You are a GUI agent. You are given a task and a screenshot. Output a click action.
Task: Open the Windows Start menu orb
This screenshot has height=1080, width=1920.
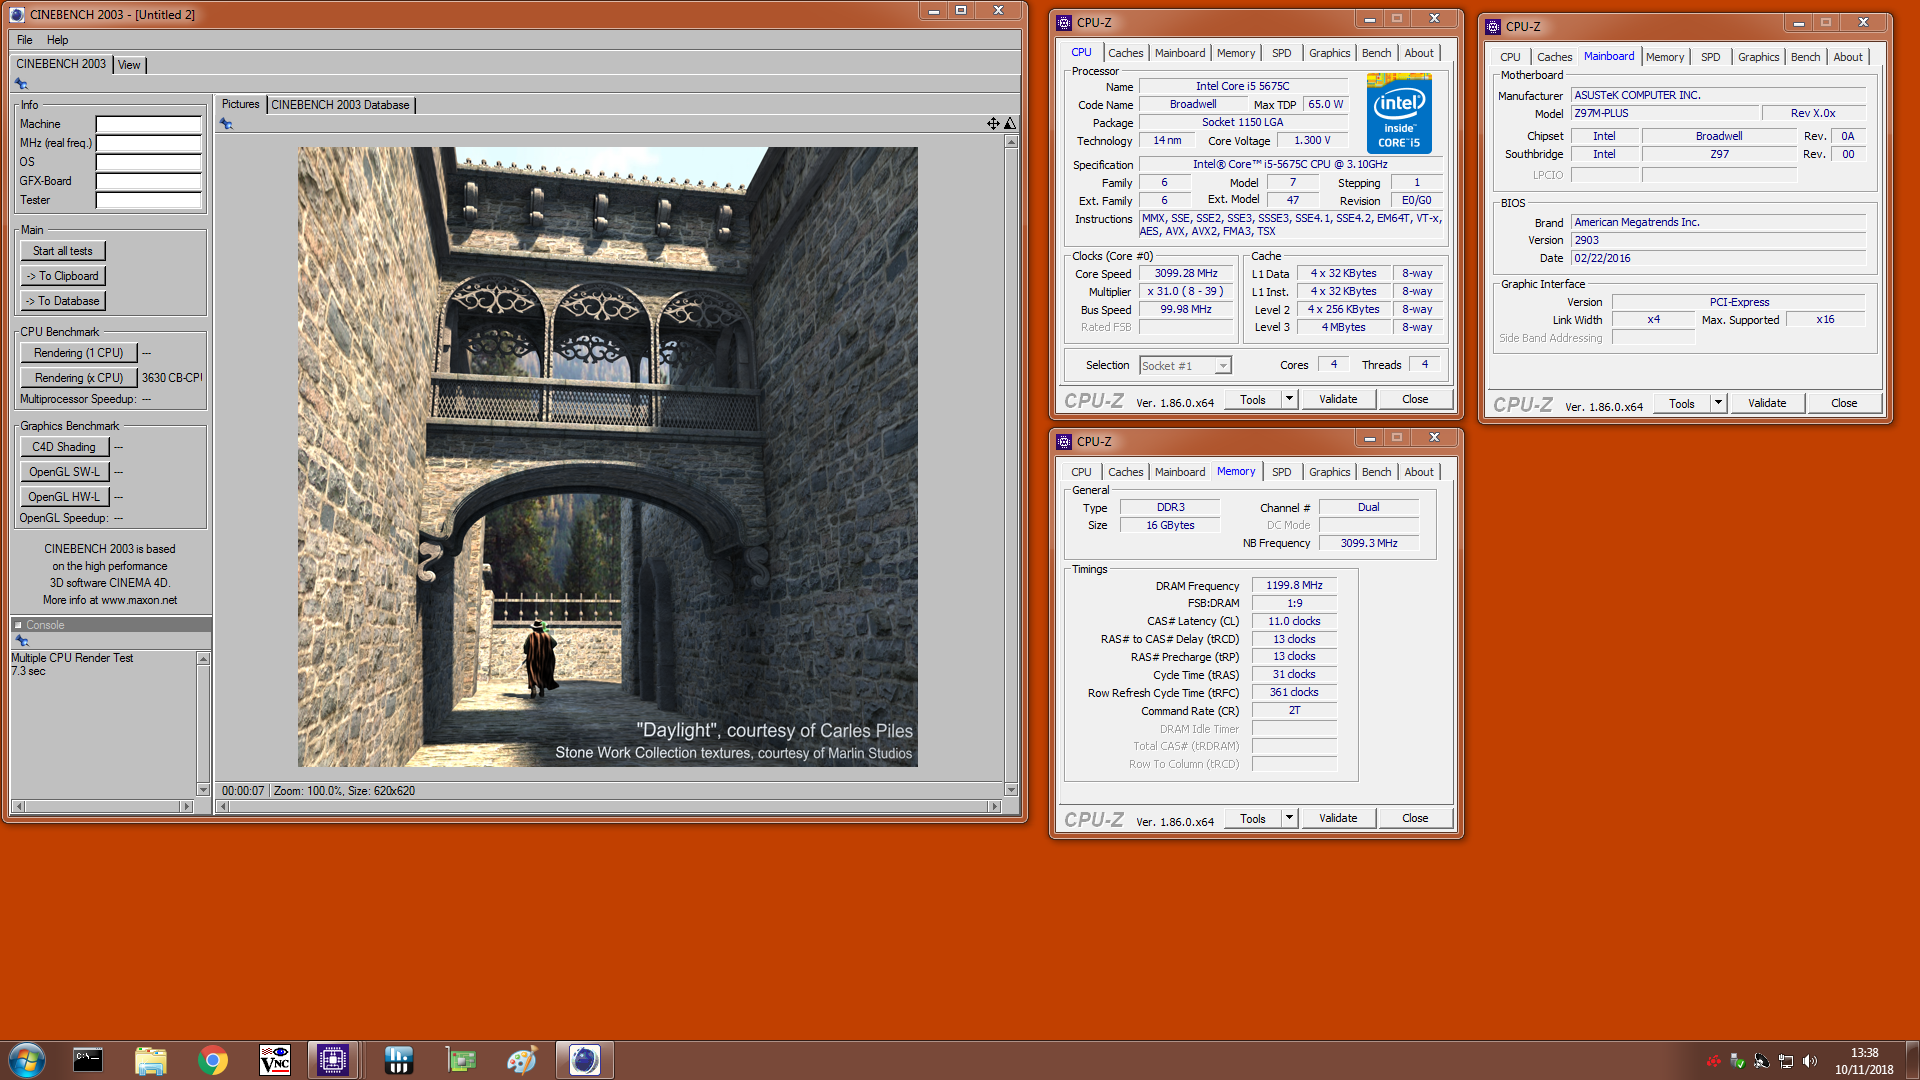pos(27,1060)
